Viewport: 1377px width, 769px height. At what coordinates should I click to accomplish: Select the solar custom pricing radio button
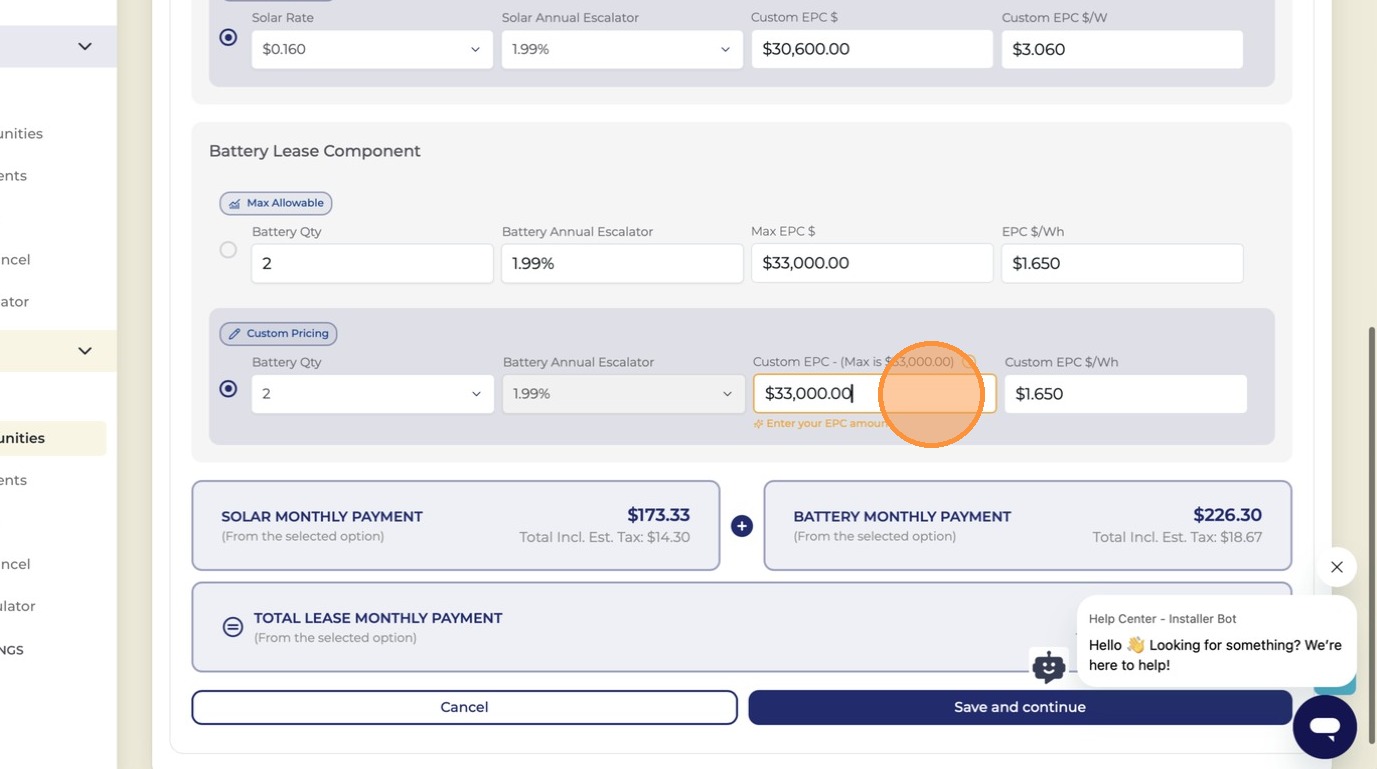point(228,37)
